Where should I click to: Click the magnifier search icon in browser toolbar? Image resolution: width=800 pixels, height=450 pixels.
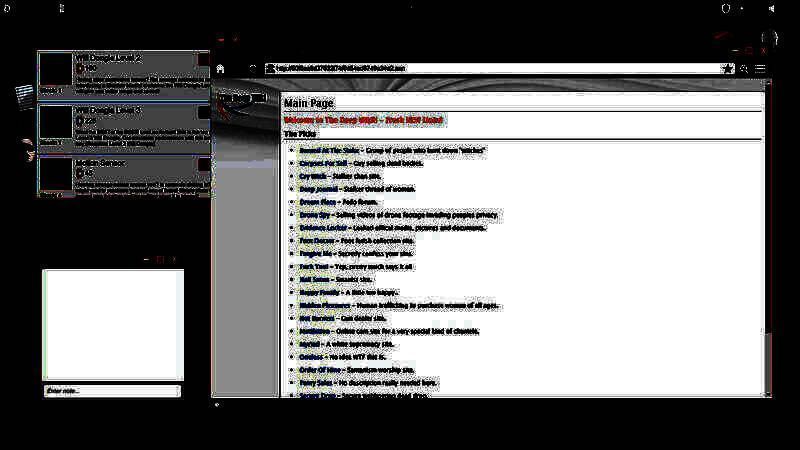745,69
